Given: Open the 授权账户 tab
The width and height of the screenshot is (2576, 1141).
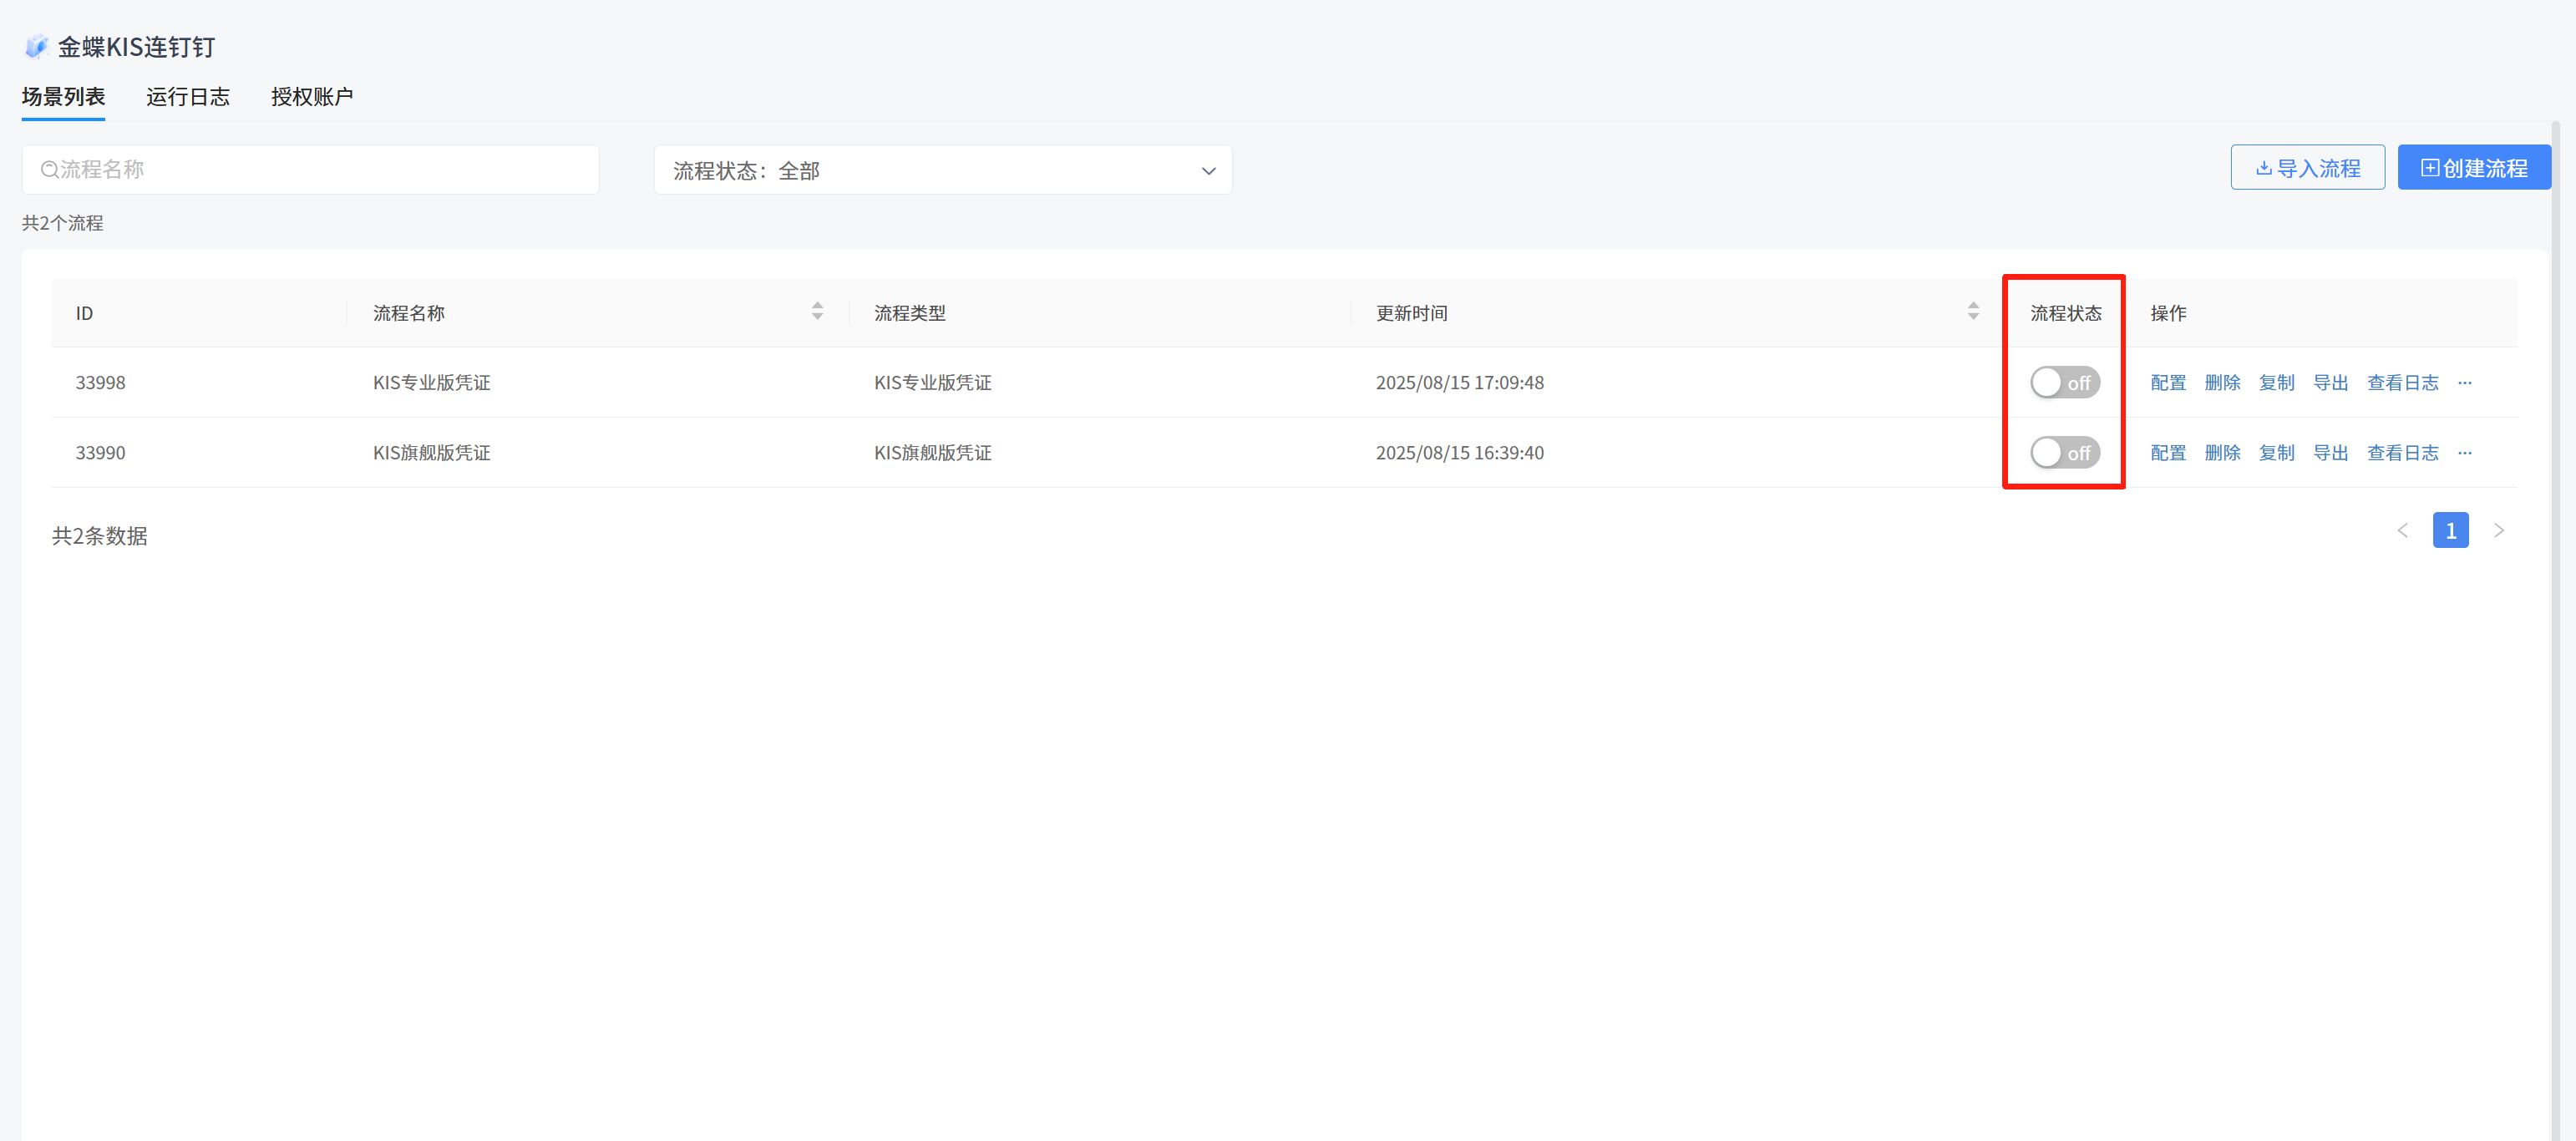Looking at the screenshot, I should pyautogui.click(x=312, y=97).
